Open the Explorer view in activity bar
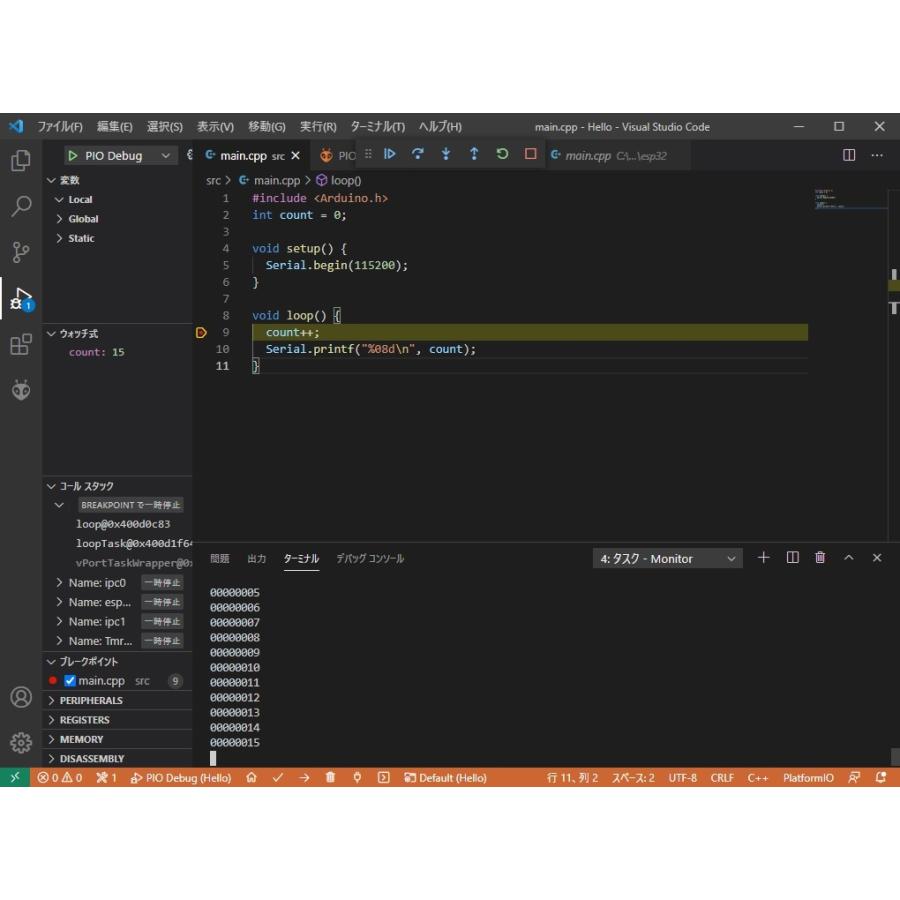Image resolution: width=900 pixels, height=900 pixels. pos(20,161)
